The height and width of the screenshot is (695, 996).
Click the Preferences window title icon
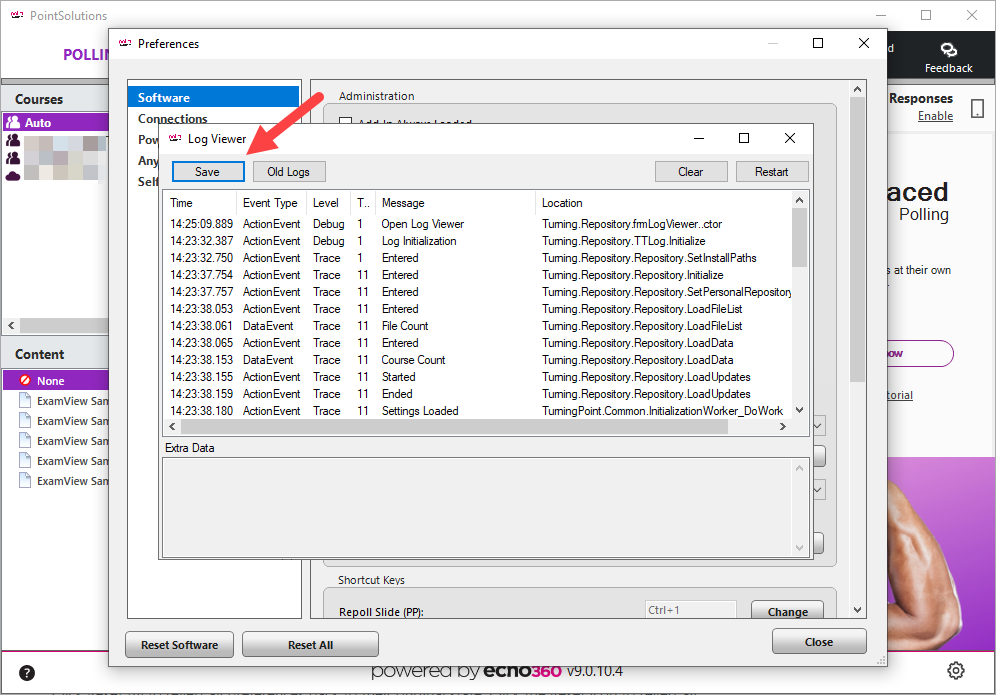125,43
